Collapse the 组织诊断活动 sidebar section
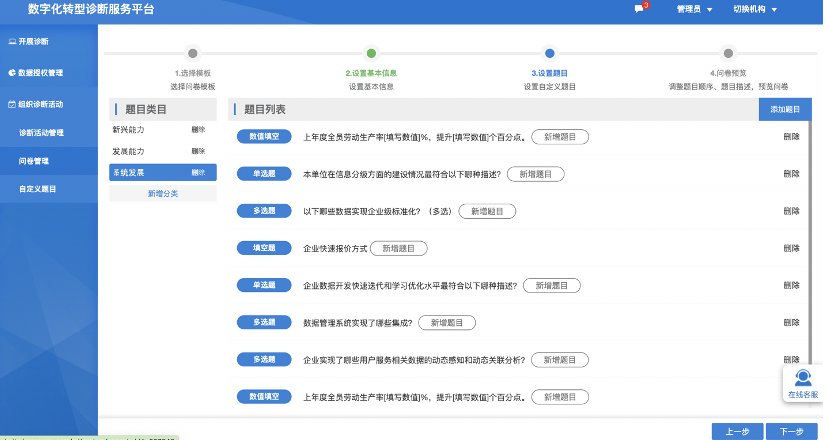Viewport: 826px width, 440px height. [36, 104]
